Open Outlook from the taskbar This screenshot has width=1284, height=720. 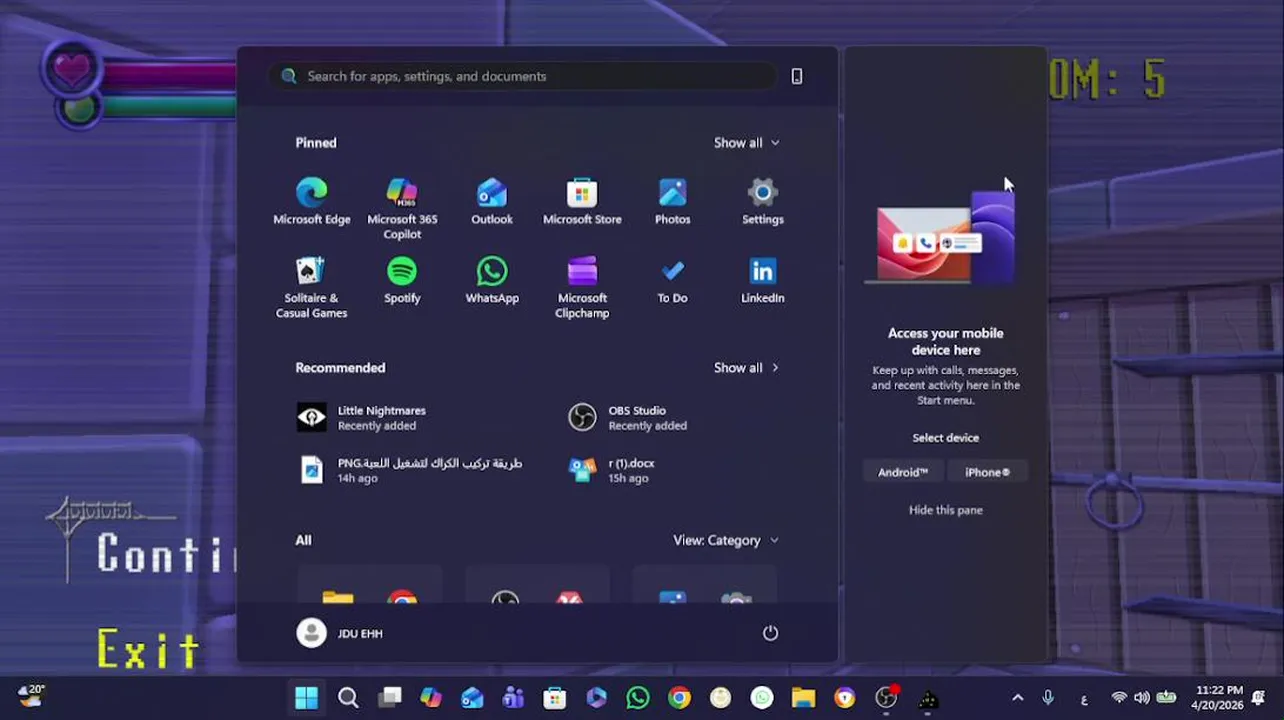click(472, 697)
